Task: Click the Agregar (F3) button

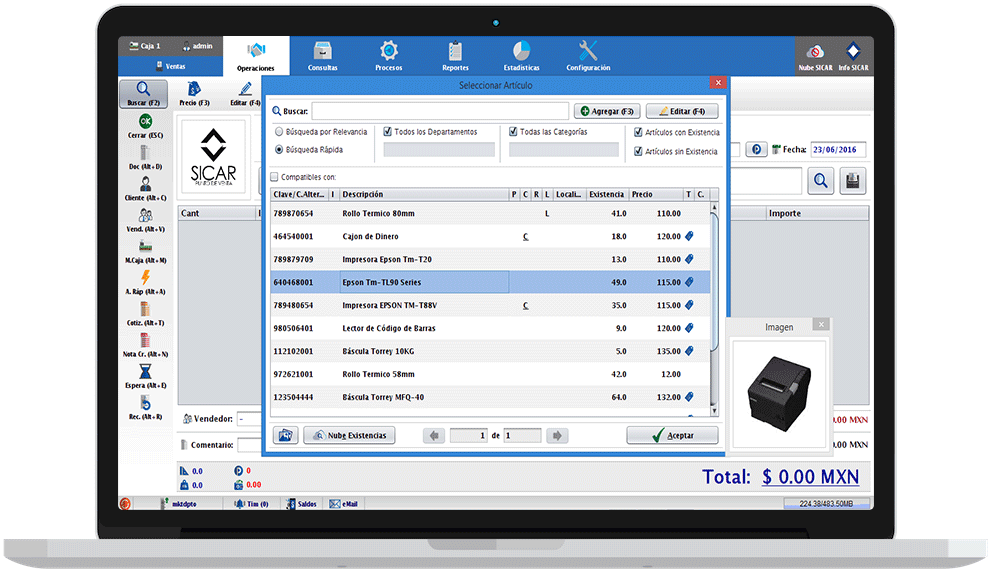Action: (x=607, y=111)
